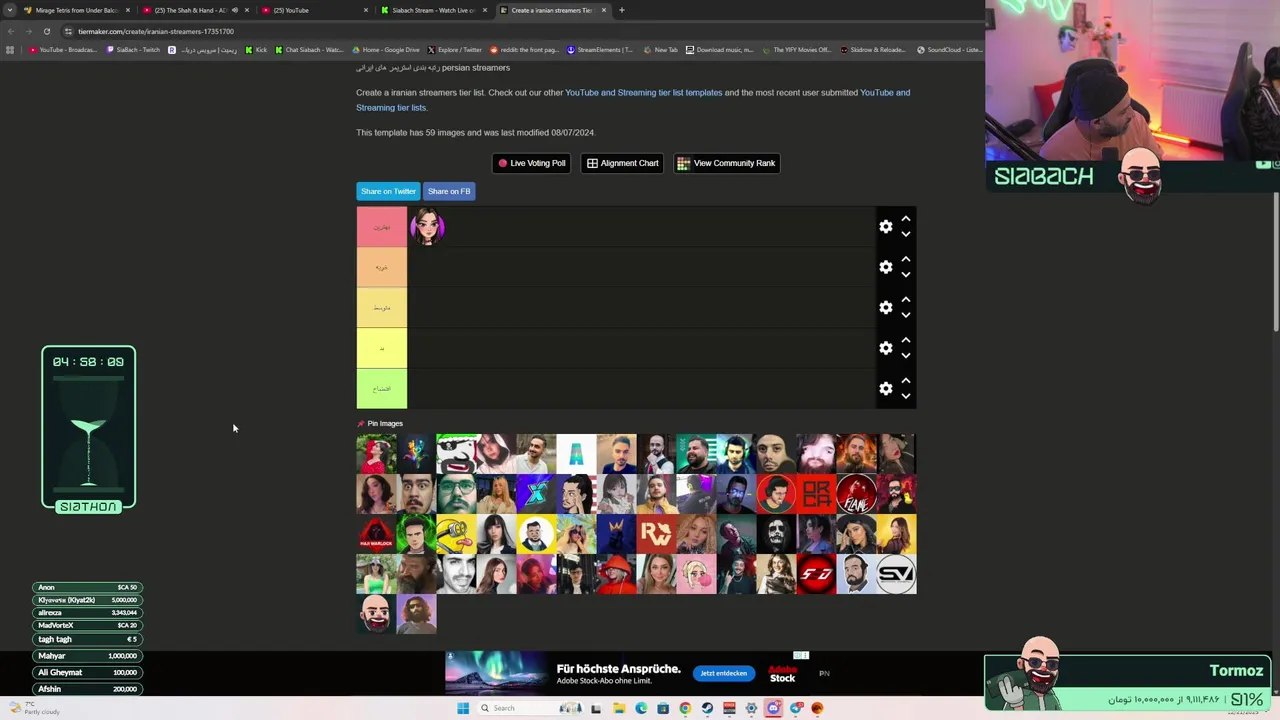
Task: Move the red top tier row up
Action: pos(905,218)
